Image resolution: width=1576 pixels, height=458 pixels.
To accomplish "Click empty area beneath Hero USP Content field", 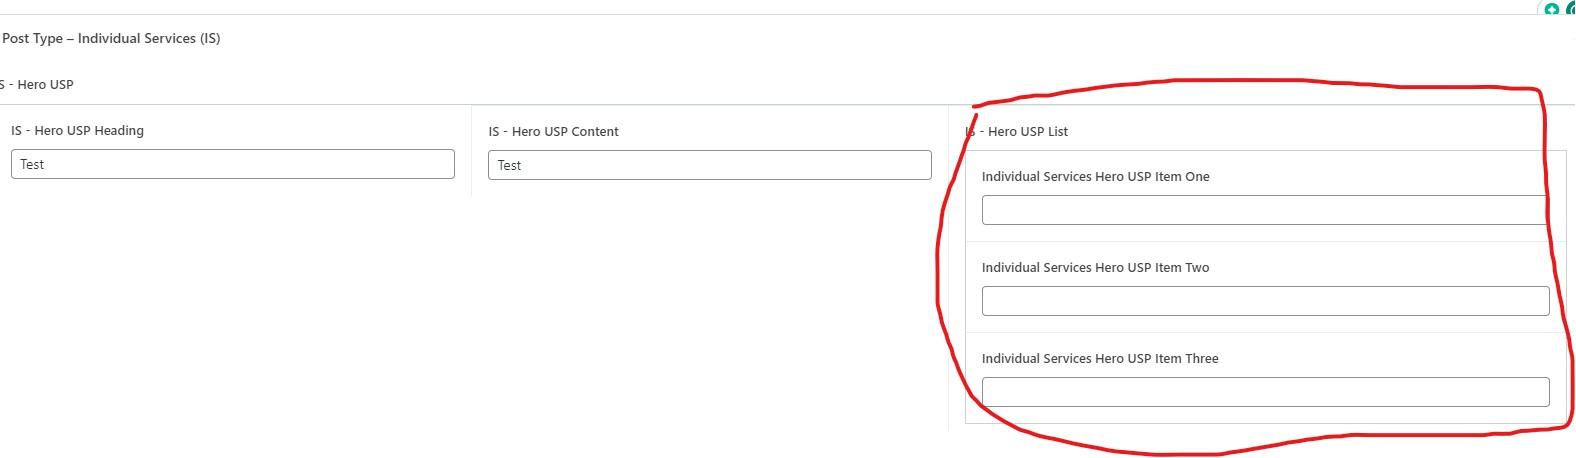I will pyautogui.click(x=709, y=300).
